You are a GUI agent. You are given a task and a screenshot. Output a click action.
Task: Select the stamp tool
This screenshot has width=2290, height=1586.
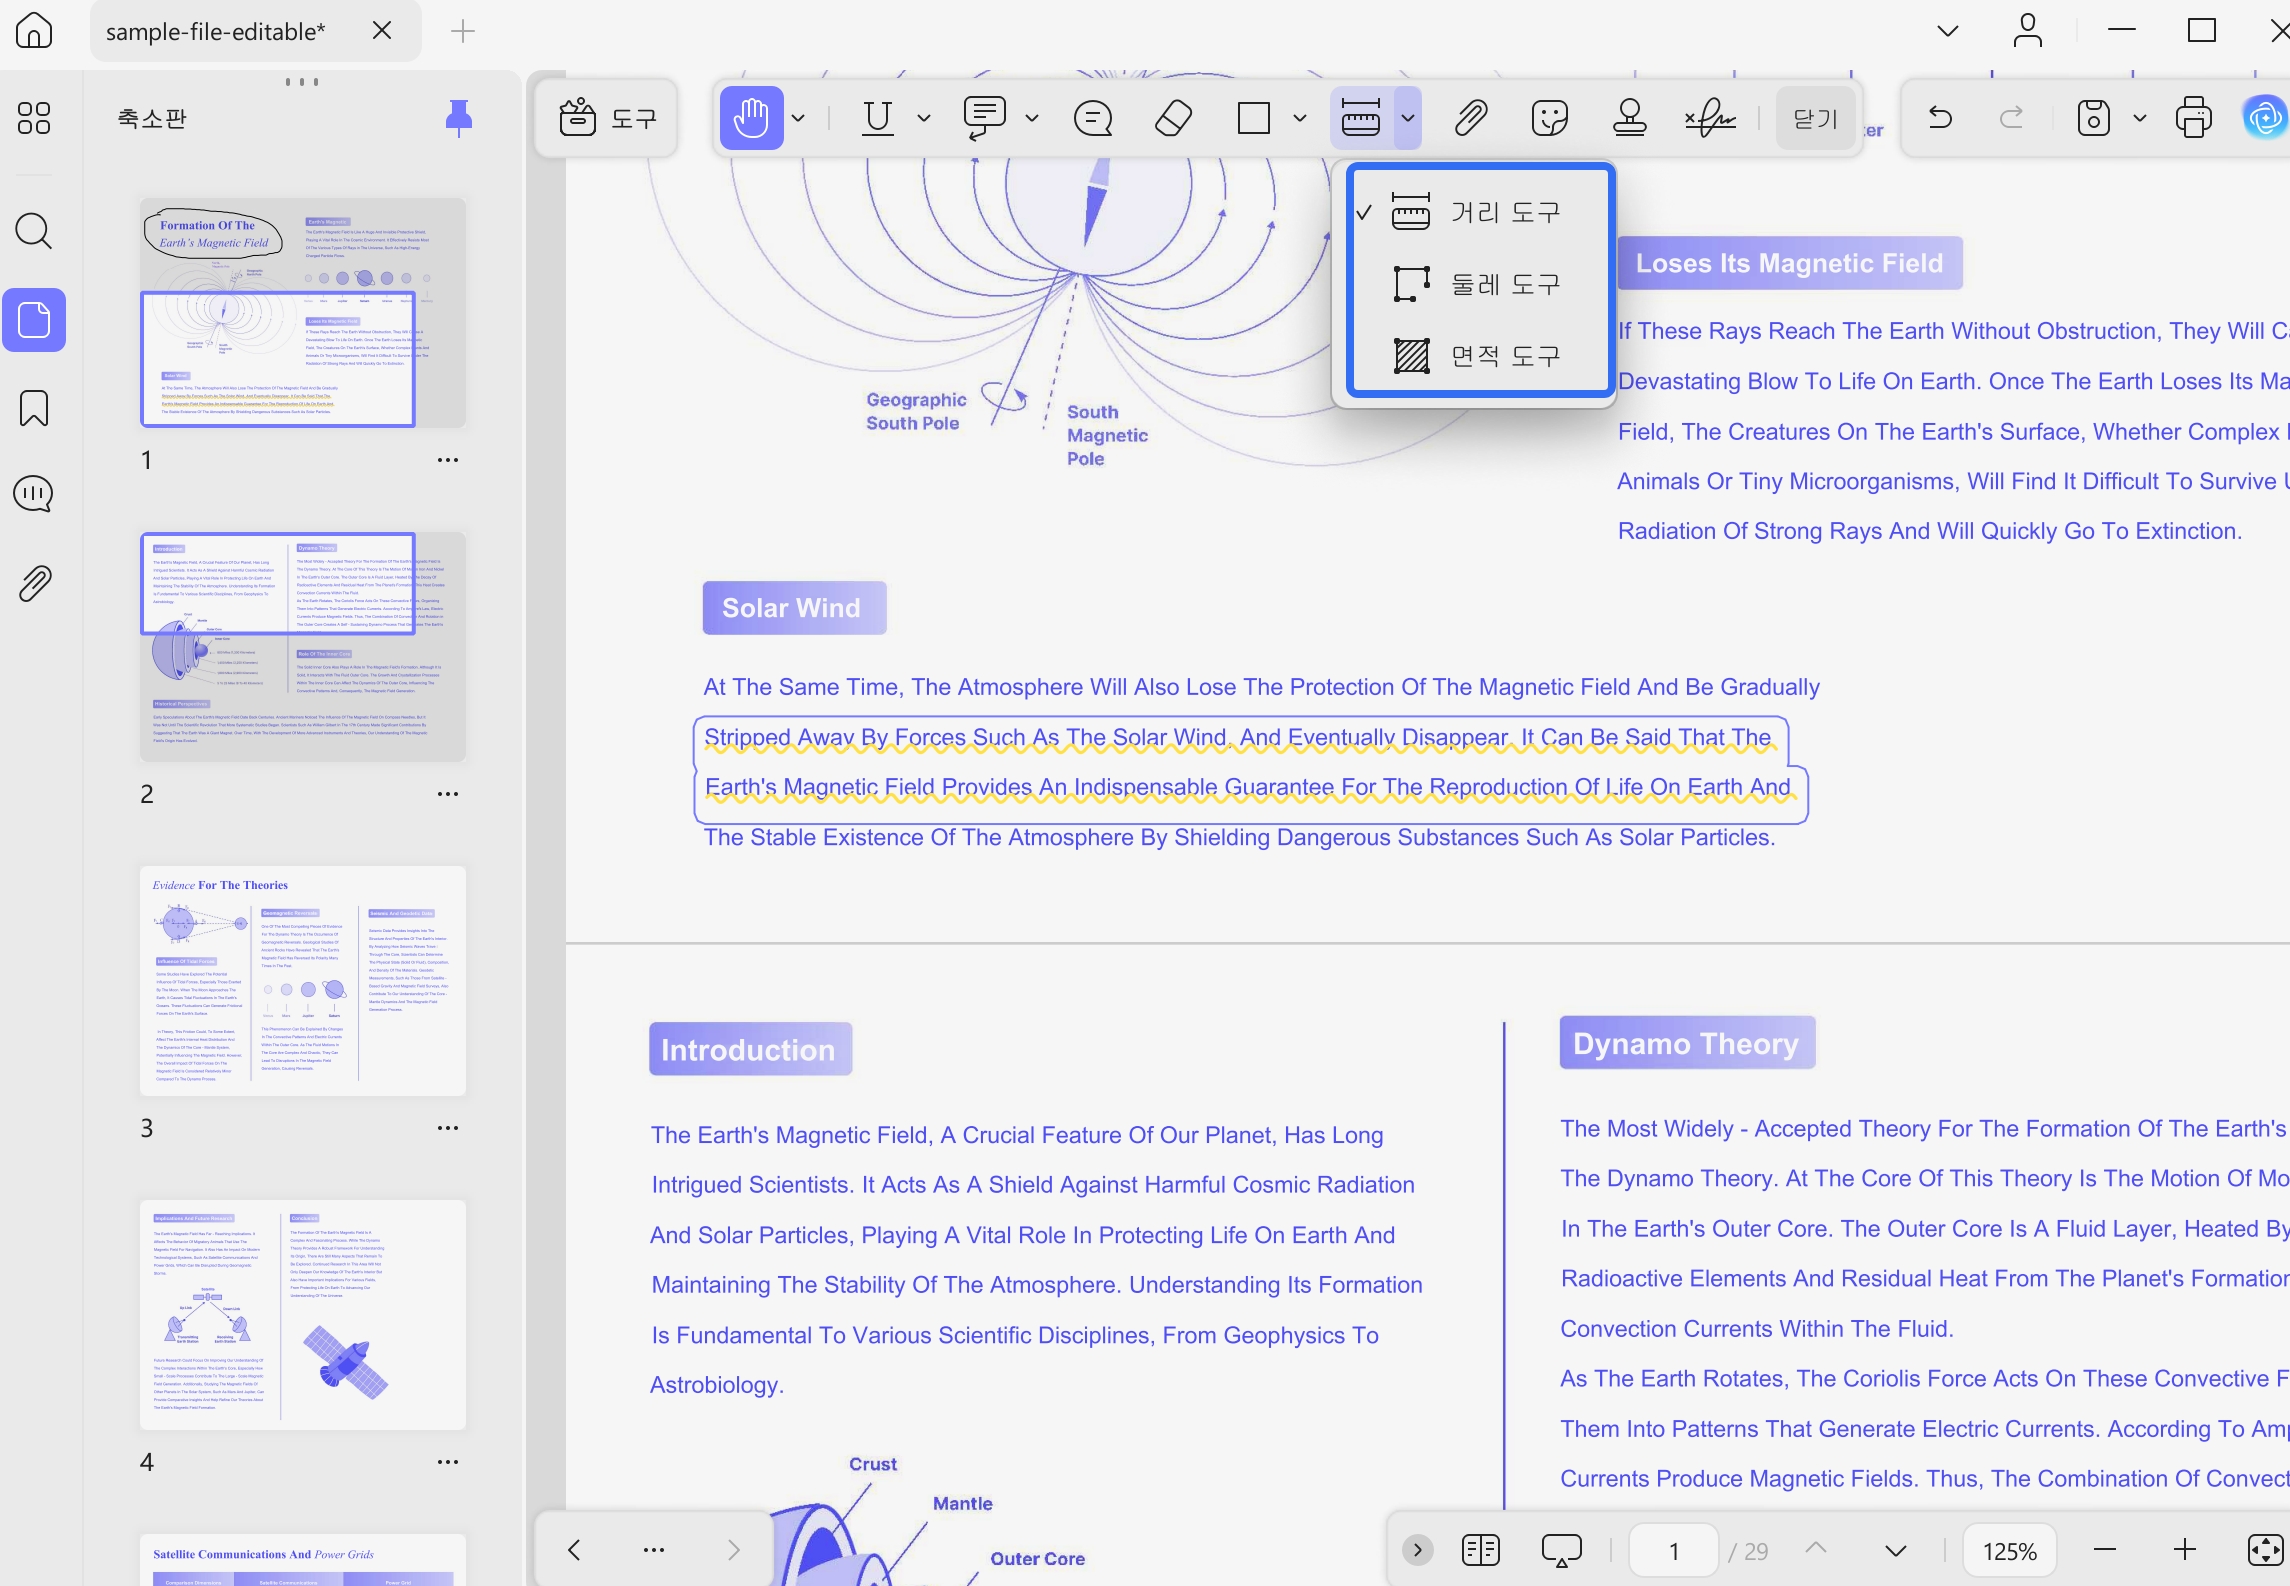(x=1629, y=118)
